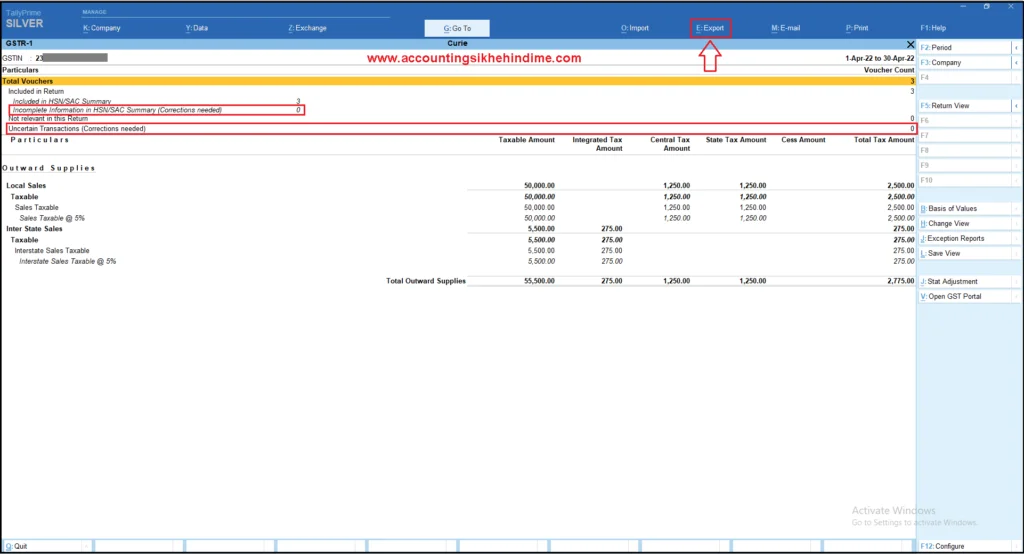Expand arrow beside F5: Return View
Screen dimensions: 1024x554
1016,106
